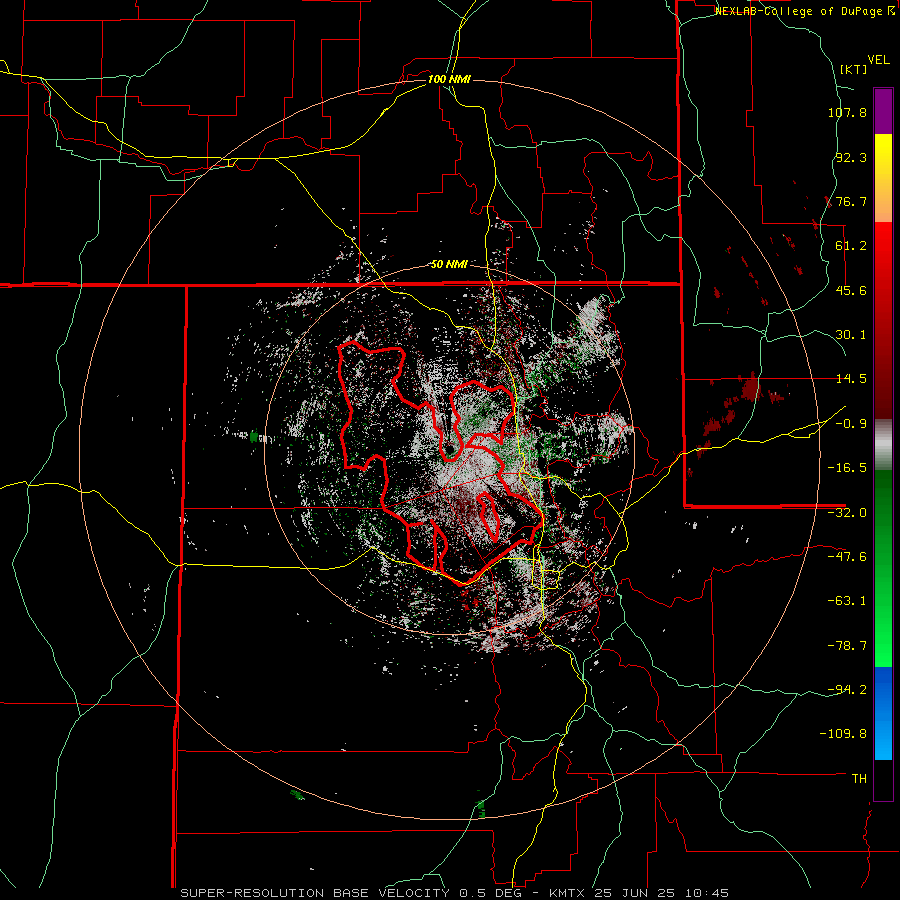Click the -0.9 velocity scale value
Image resolution: width=900 pixels, height=900 pixels.
[x=851, y=424]
